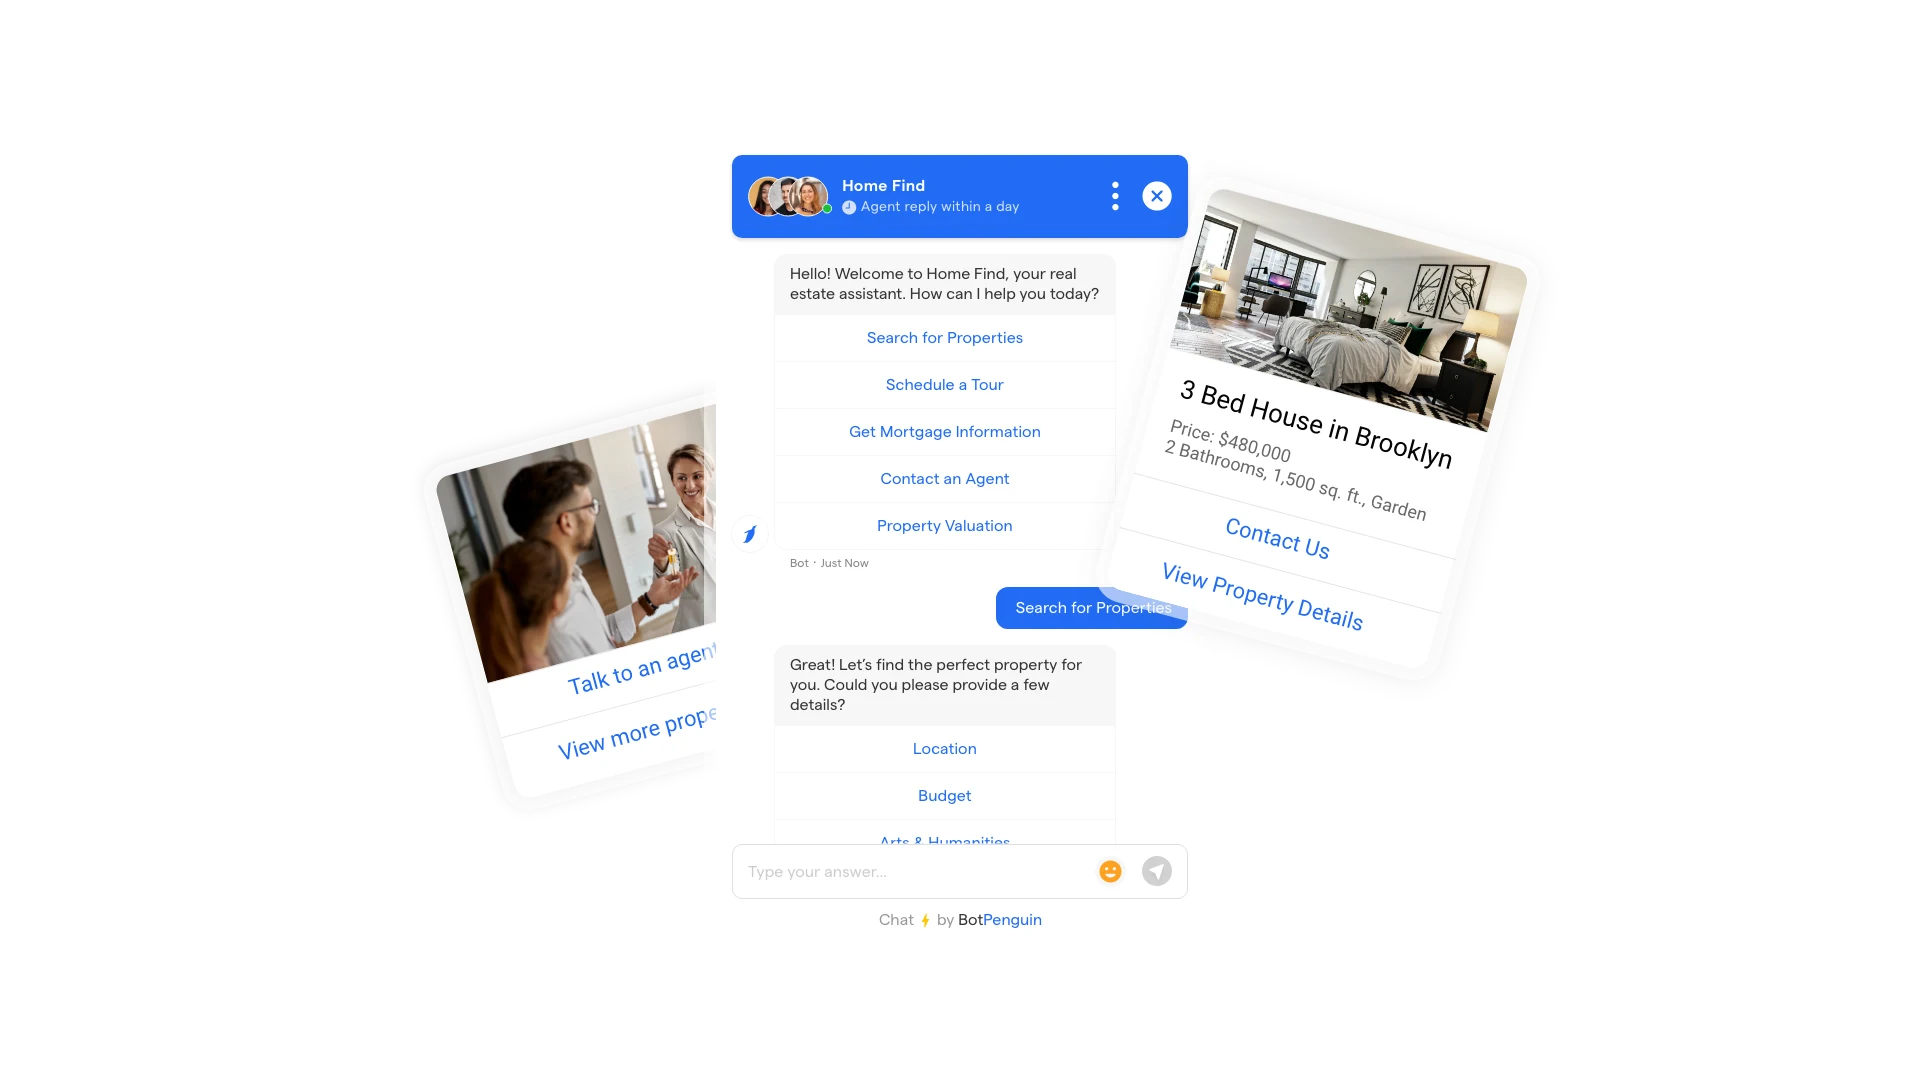Select Property Valuation menu option
The width and height of the screenshot is (1920, 1080).
pos(944,525)
